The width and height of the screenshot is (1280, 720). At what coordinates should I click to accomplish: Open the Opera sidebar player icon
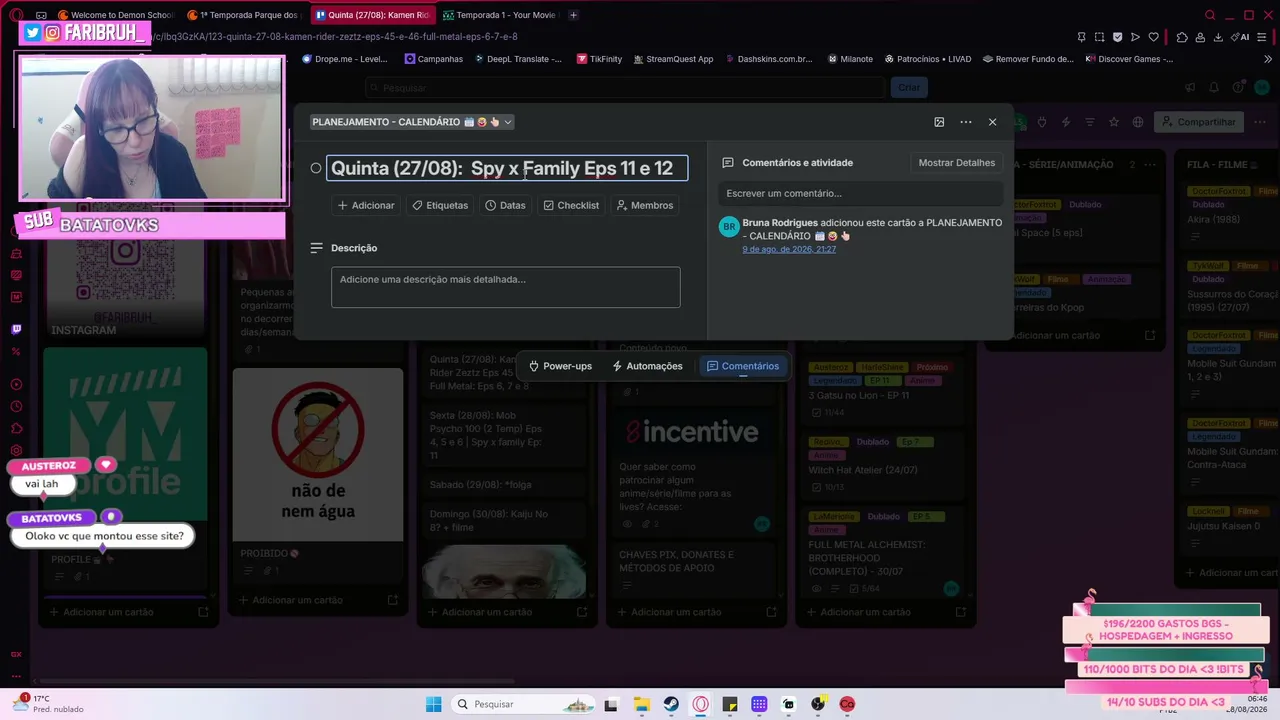(x=16, y=384)
